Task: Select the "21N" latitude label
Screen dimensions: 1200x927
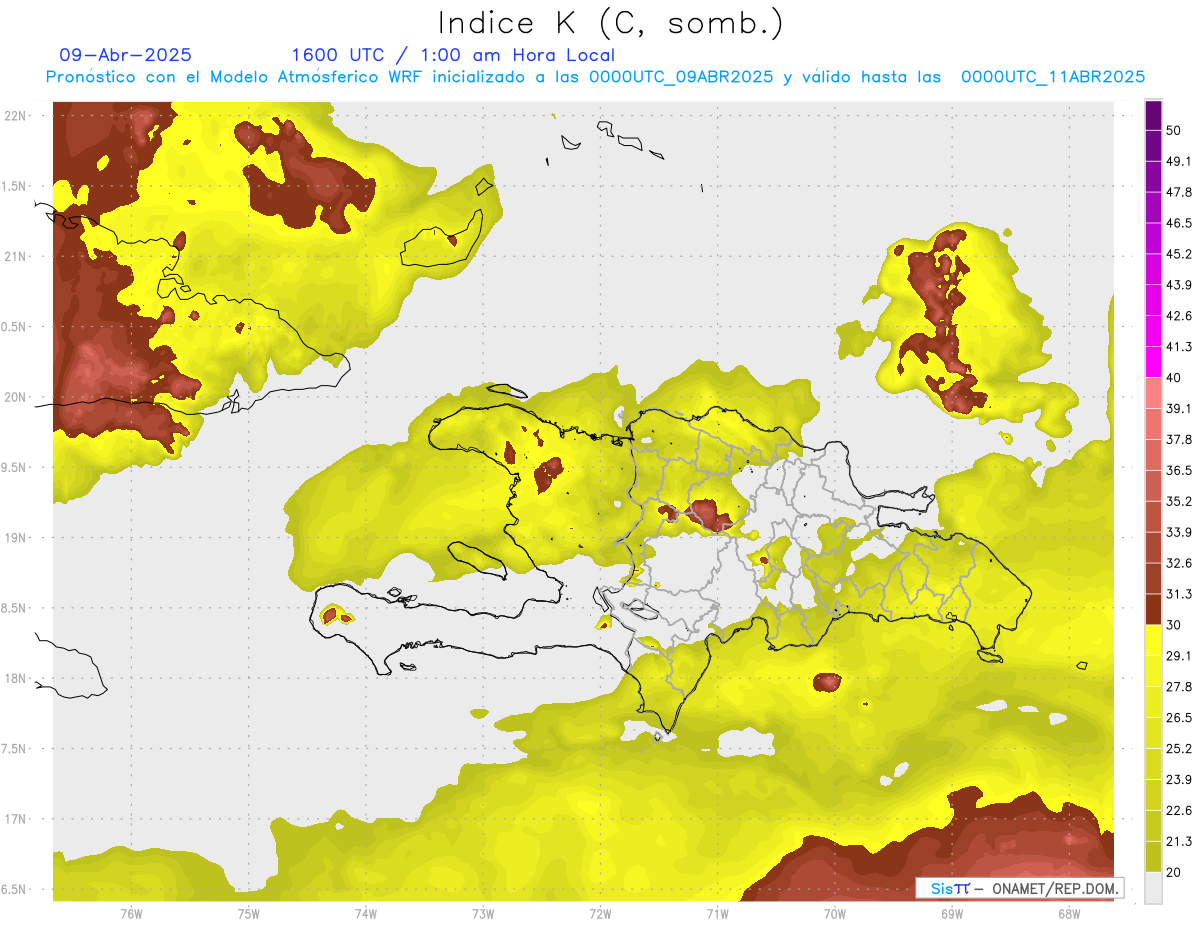Action: 17,256
